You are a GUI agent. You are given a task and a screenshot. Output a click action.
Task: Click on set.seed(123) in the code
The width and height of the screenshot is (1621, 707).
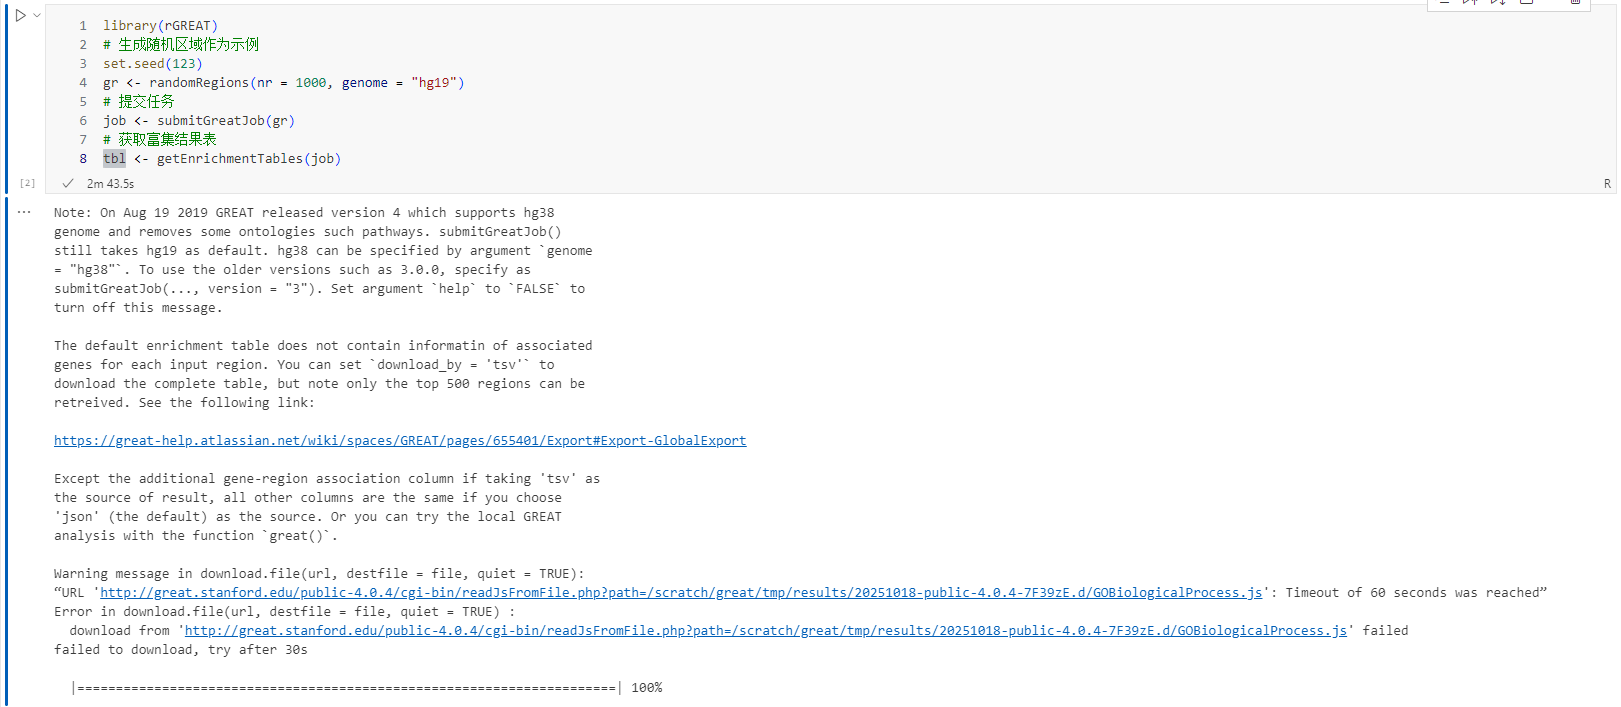[152, 64]
